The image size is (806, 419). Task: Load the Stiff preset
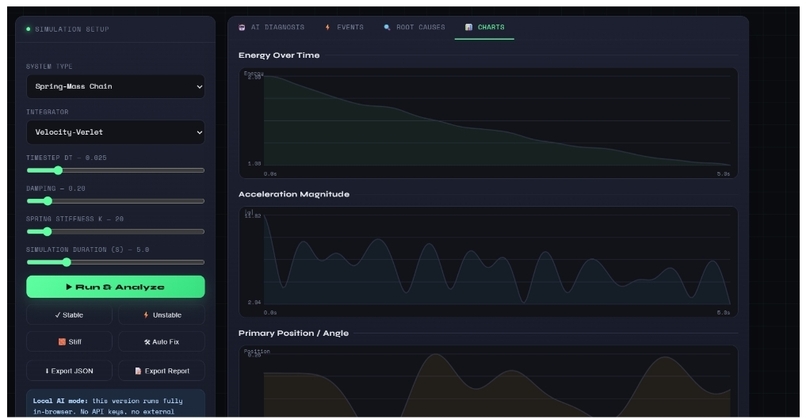(69, 341)
